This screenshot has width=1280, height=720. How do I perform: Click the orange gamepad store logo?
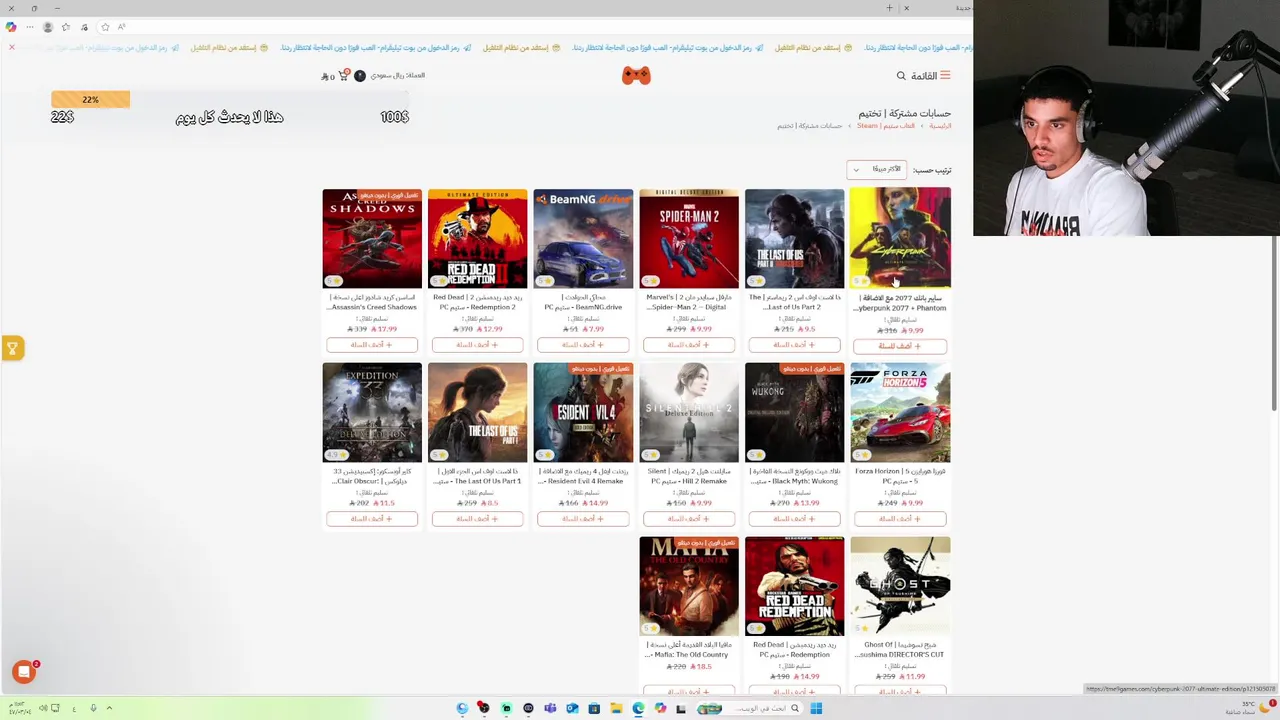[636, 76]
